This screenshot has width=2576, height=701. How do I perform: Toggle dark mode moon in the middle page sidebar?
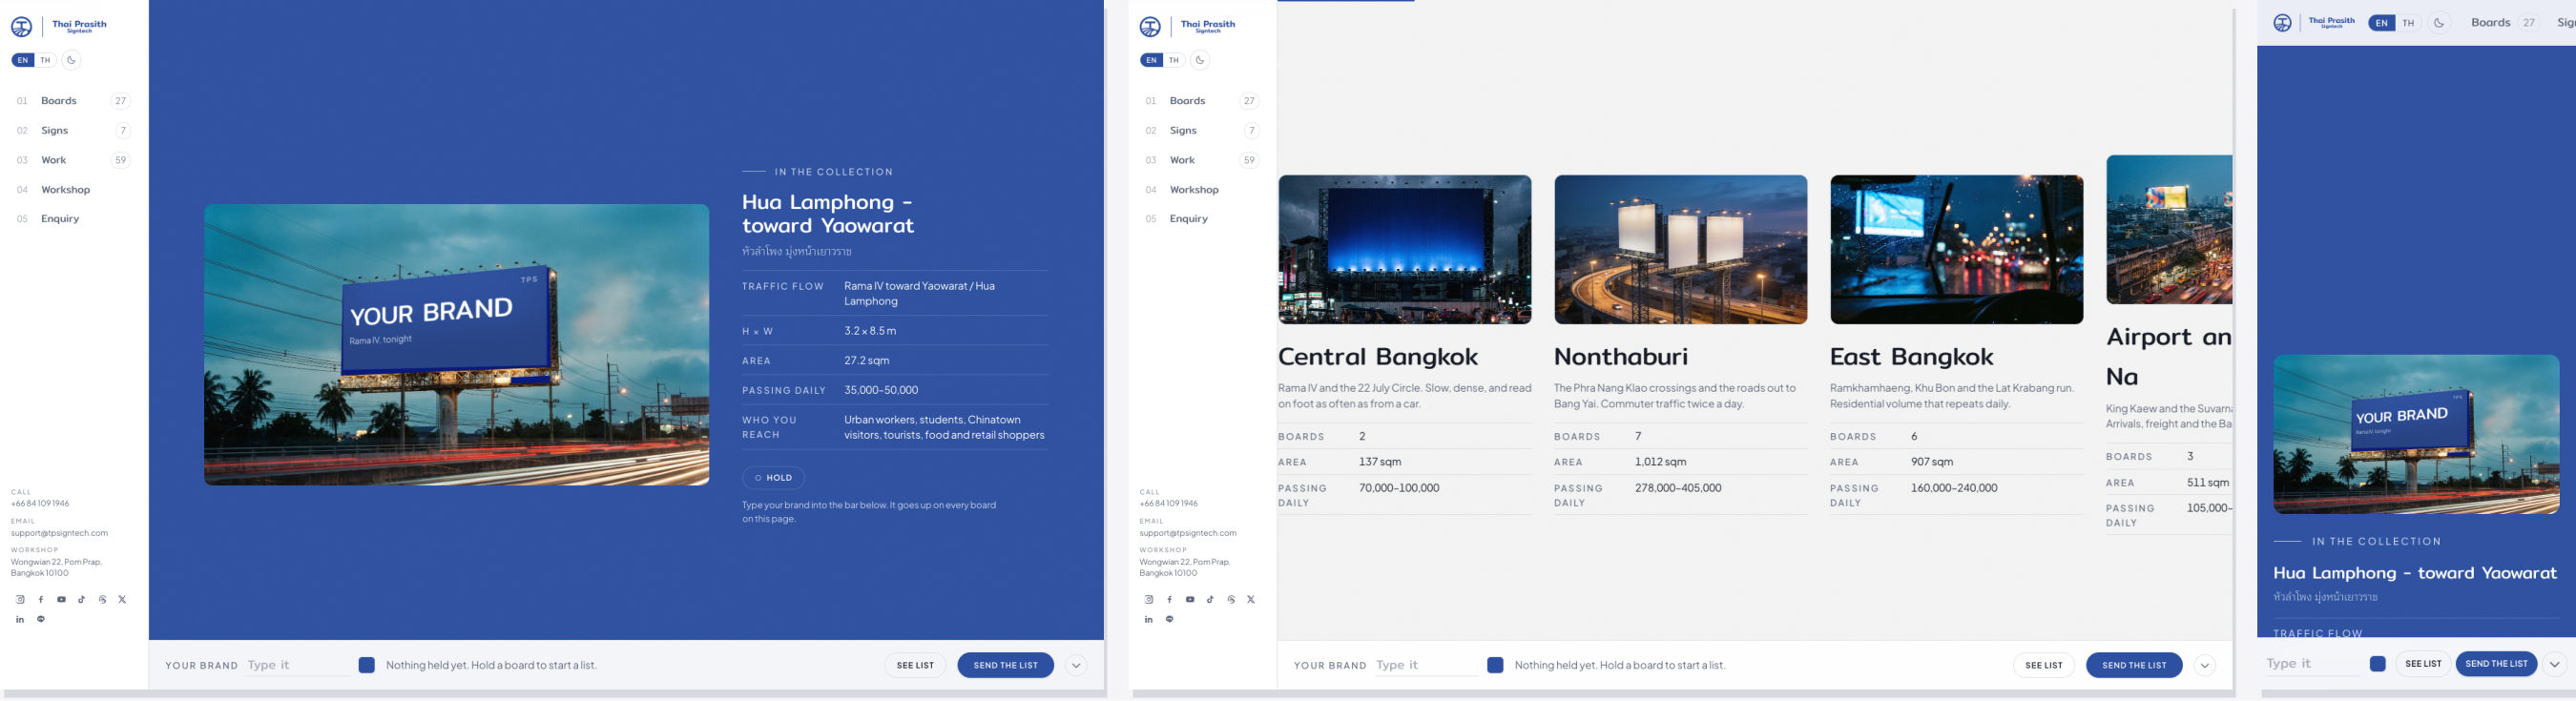1200,60
